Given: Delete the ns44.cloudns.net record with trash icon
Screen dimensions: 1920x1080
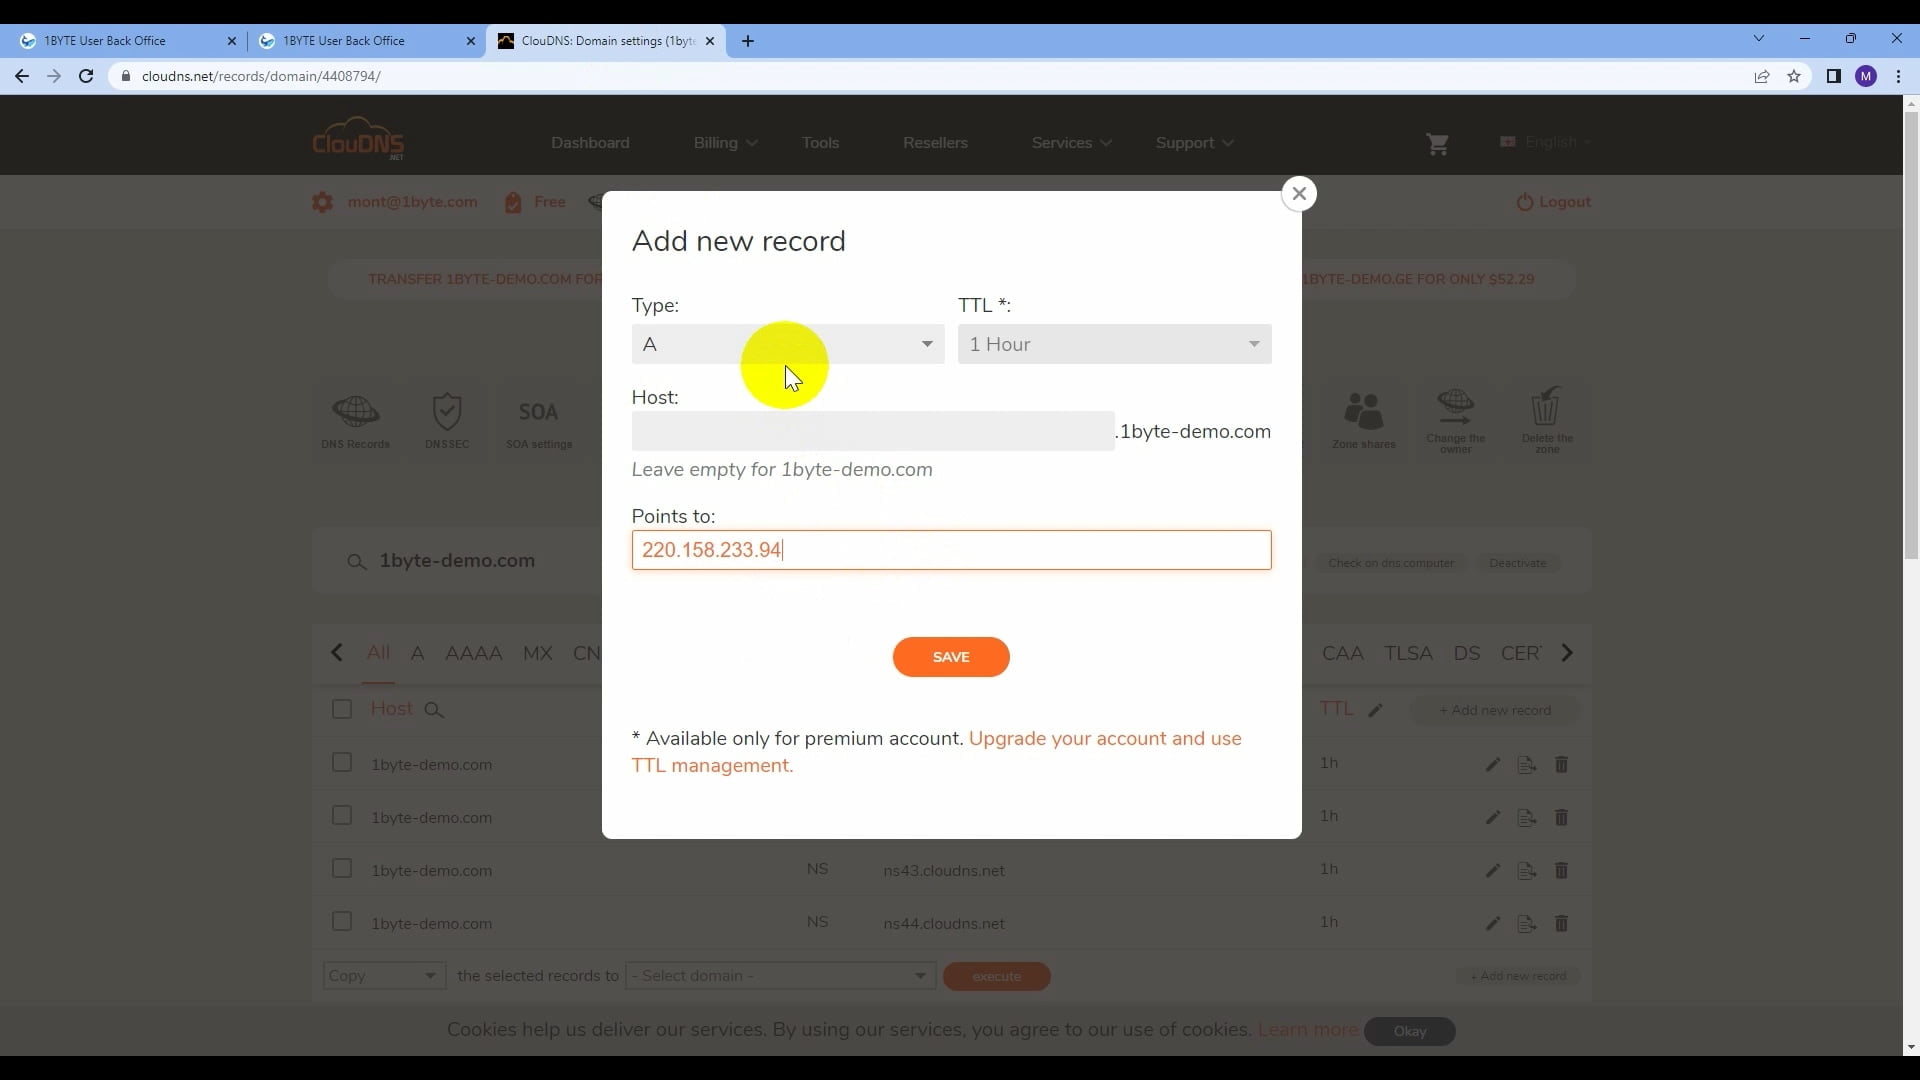Looking at the screenshot, I should click(1562, 923).
